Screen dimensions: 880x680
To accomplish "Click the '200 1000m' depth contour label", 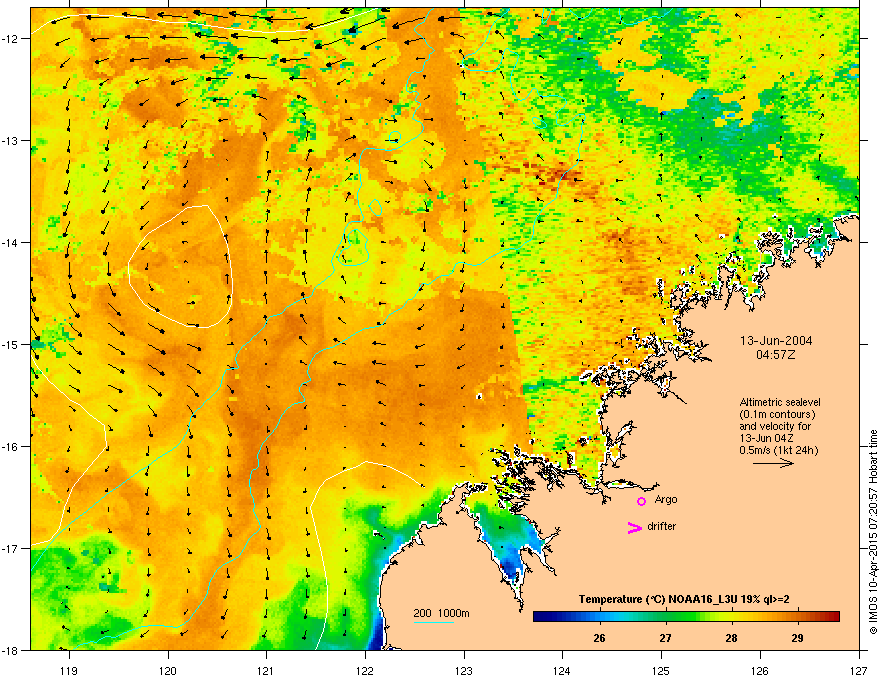I will pyautogui.click(x=441, y=613).
